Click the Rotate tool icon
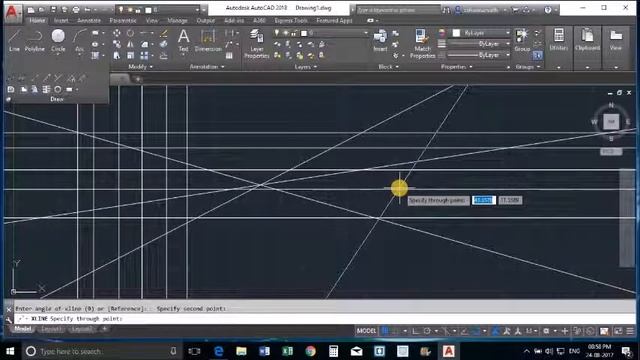 (130, 33)
